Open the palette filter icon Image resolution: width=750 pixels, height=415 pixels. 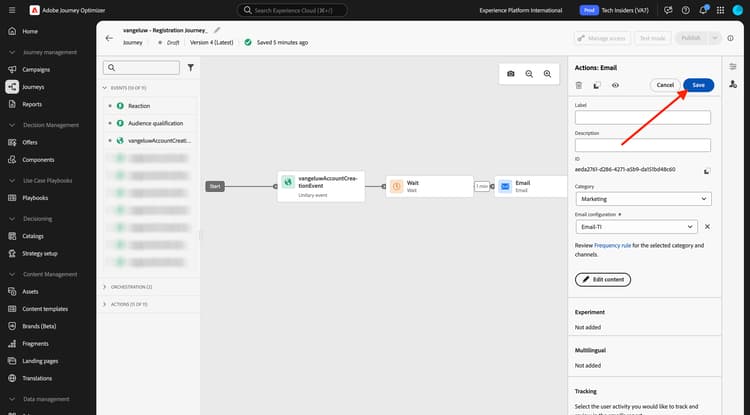[190, 67]
